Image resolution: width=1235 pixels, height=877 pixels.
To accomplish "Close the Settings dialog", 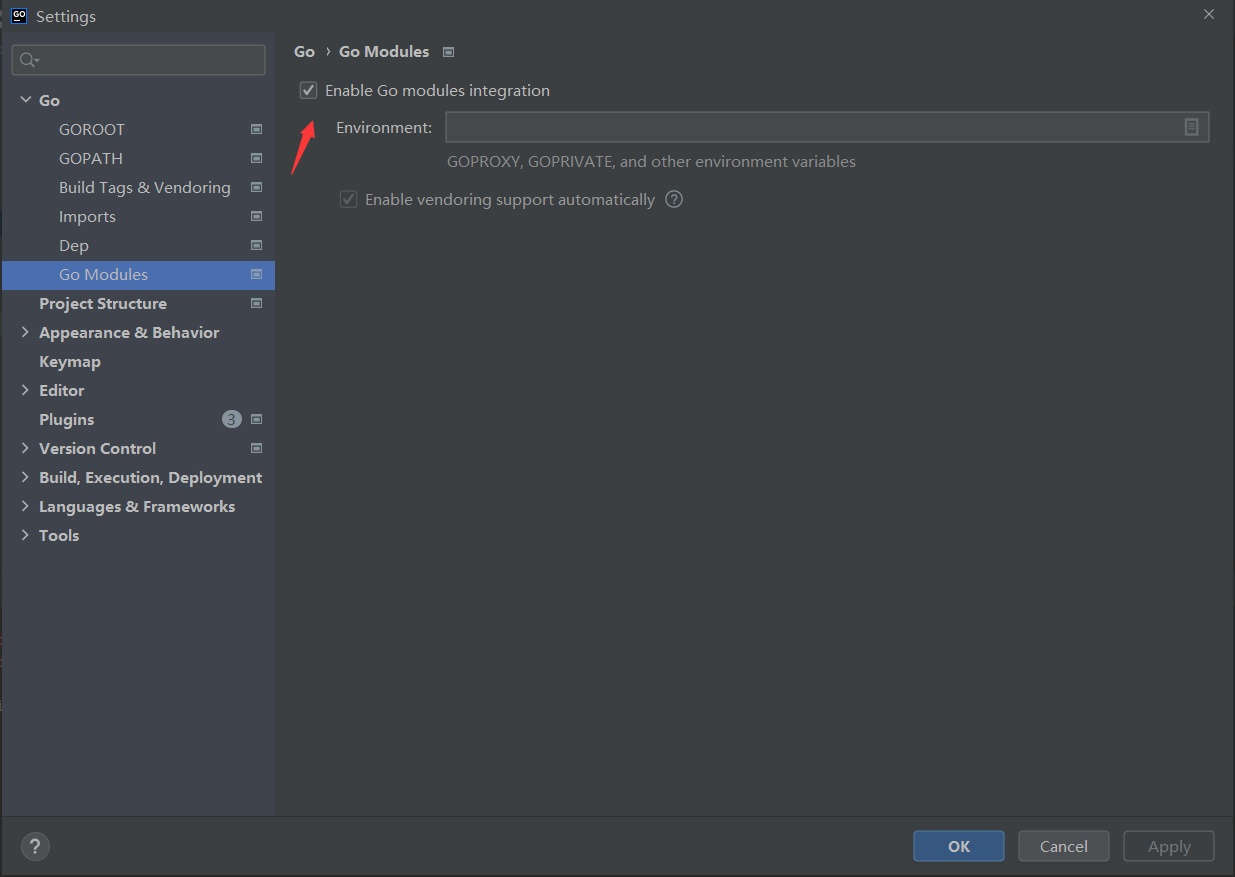I will (x=1208, y=15).
